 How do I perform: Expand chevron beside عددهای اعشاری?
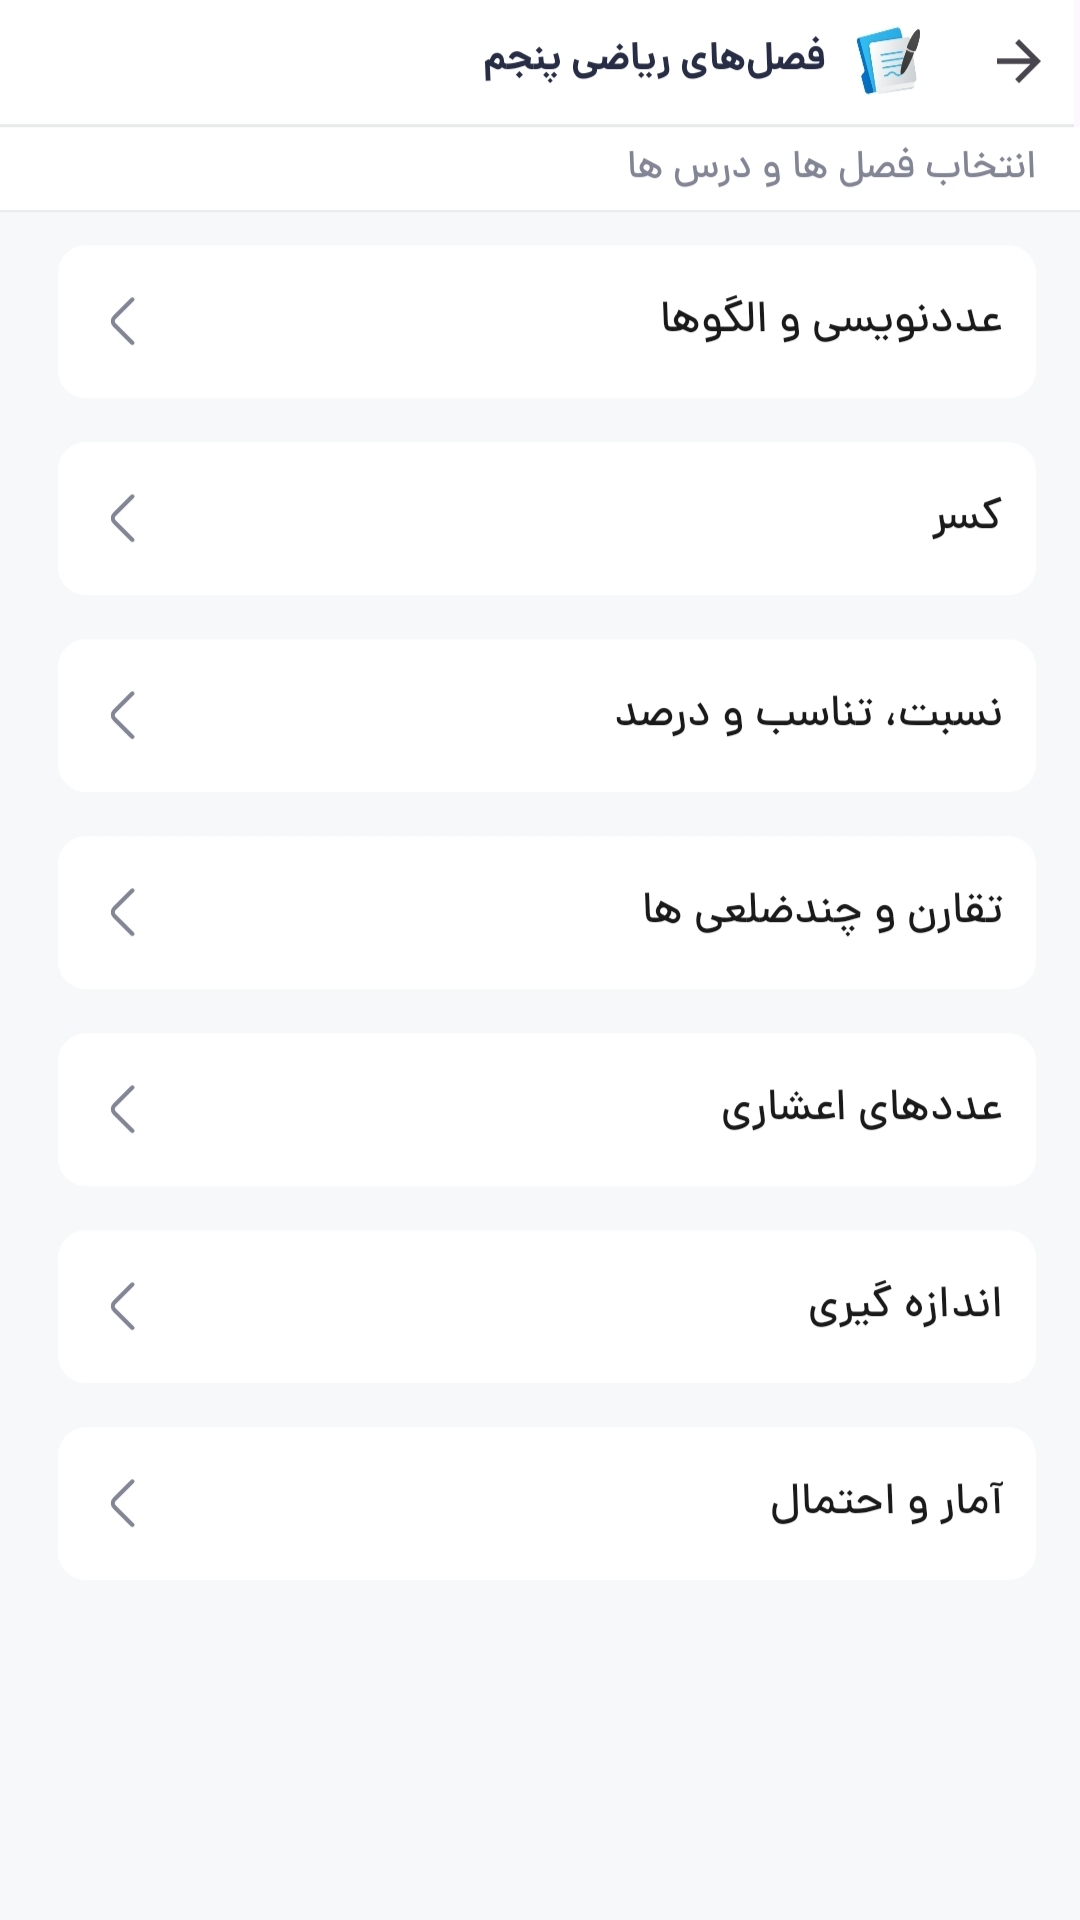point(123,1110)
